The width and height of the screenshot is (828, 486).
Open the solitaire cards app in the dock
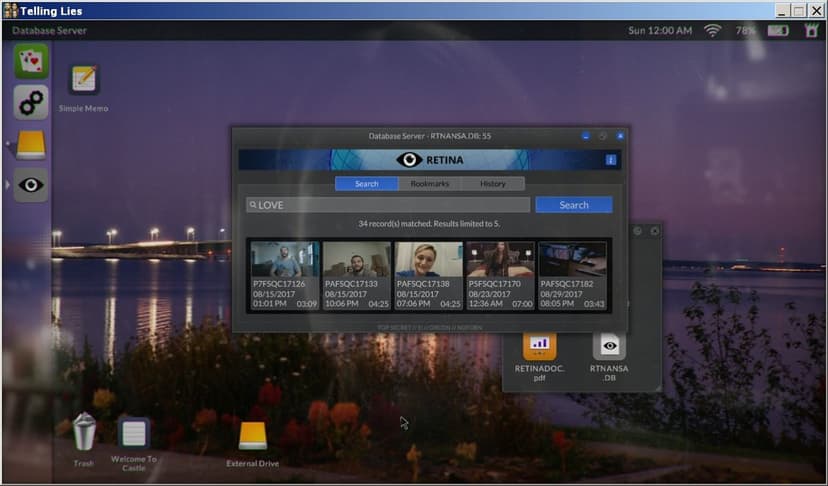[31, 61]
